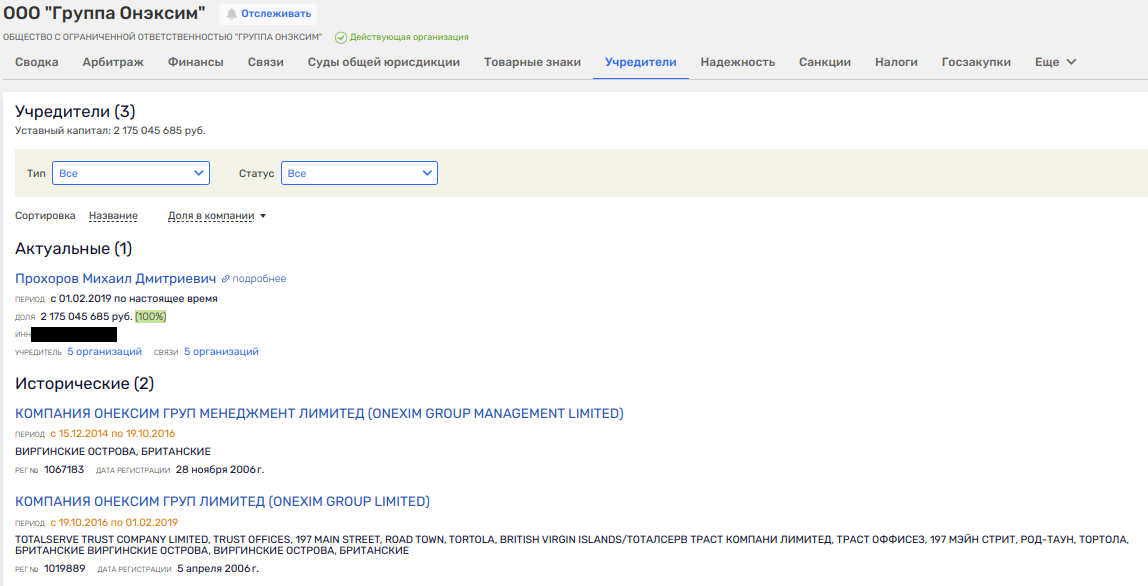Open связи 5 организаций link
This screenshot has width=1148, height=586.
(221, 352)
